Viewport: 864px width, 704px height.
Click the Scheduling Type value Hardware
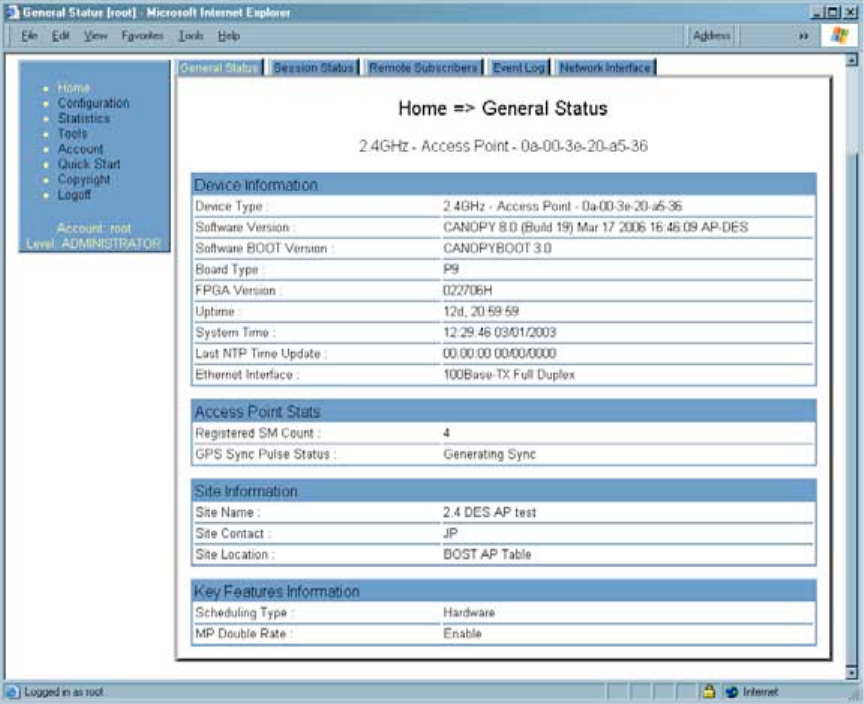[x=469, y=612]
